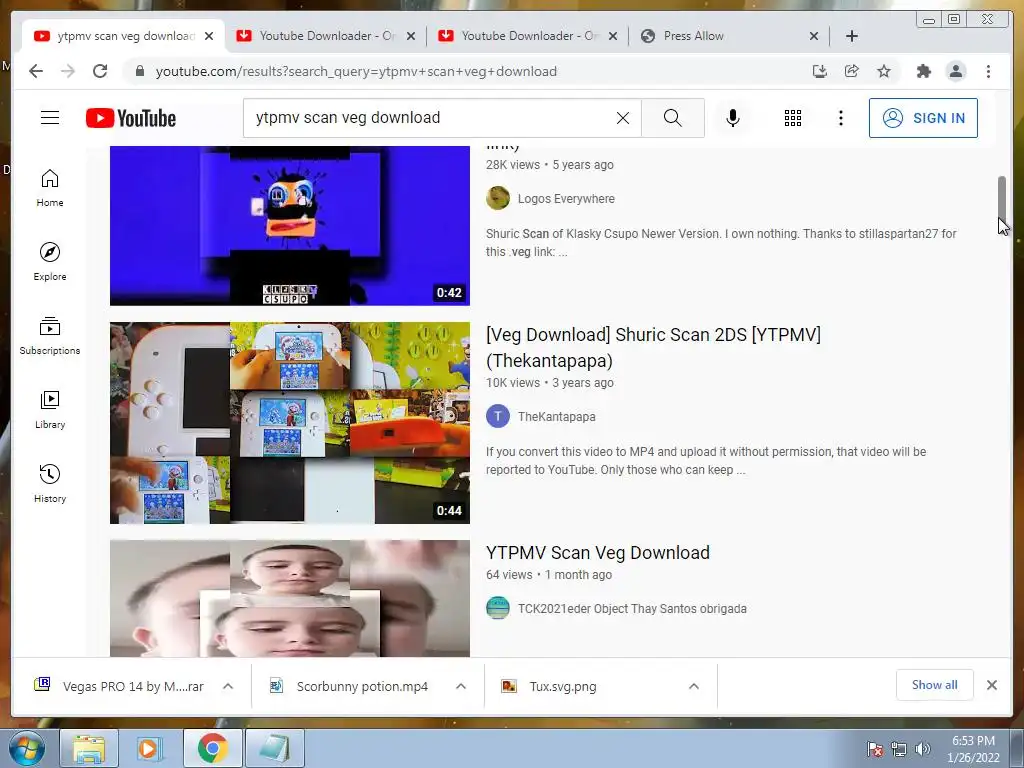The image size is (1024, 768).
Task: Go back with browser back arrow
Action: pos(36,71)
